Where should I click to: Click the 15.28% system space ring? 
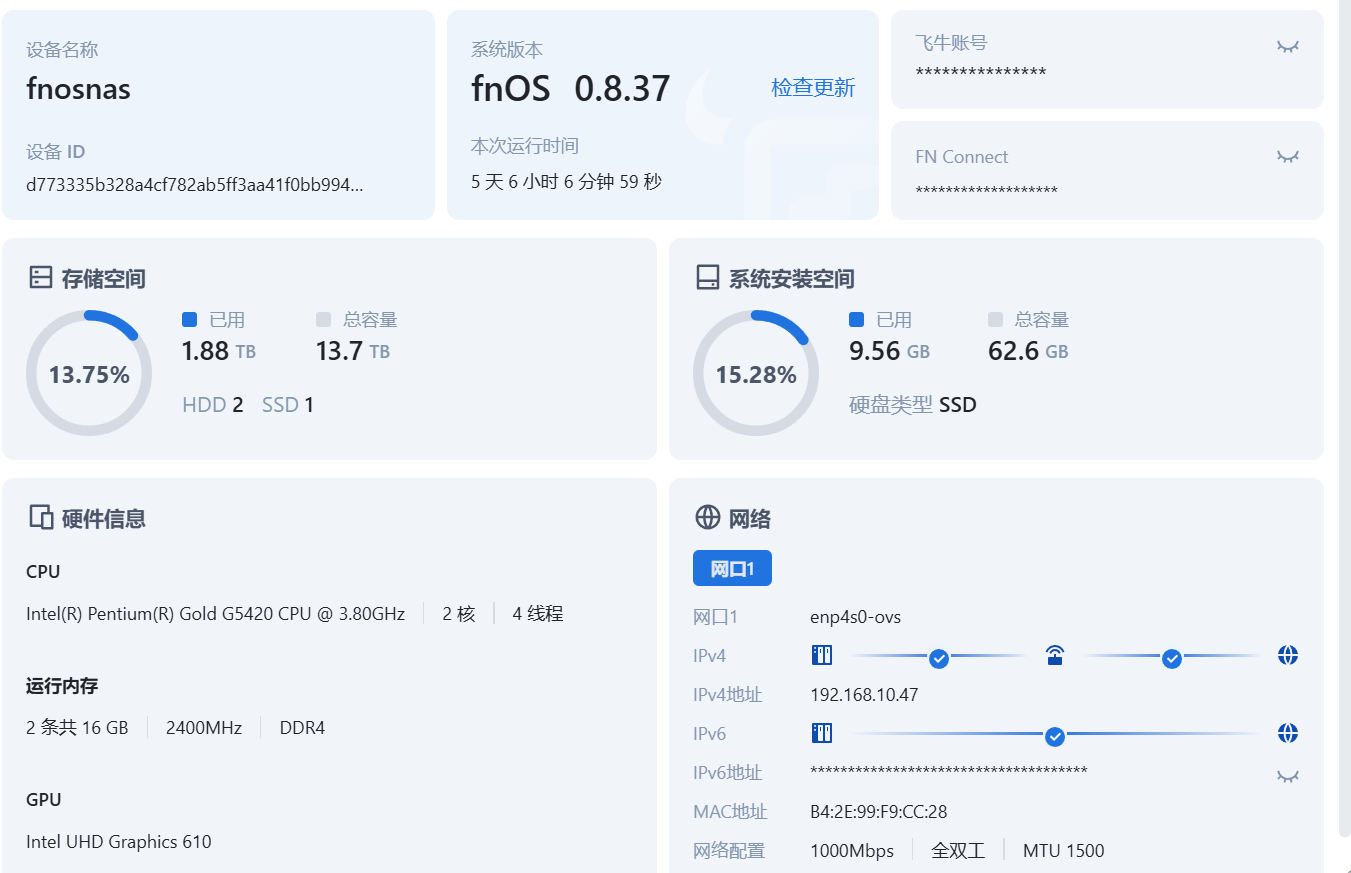(x=755, y=374)
